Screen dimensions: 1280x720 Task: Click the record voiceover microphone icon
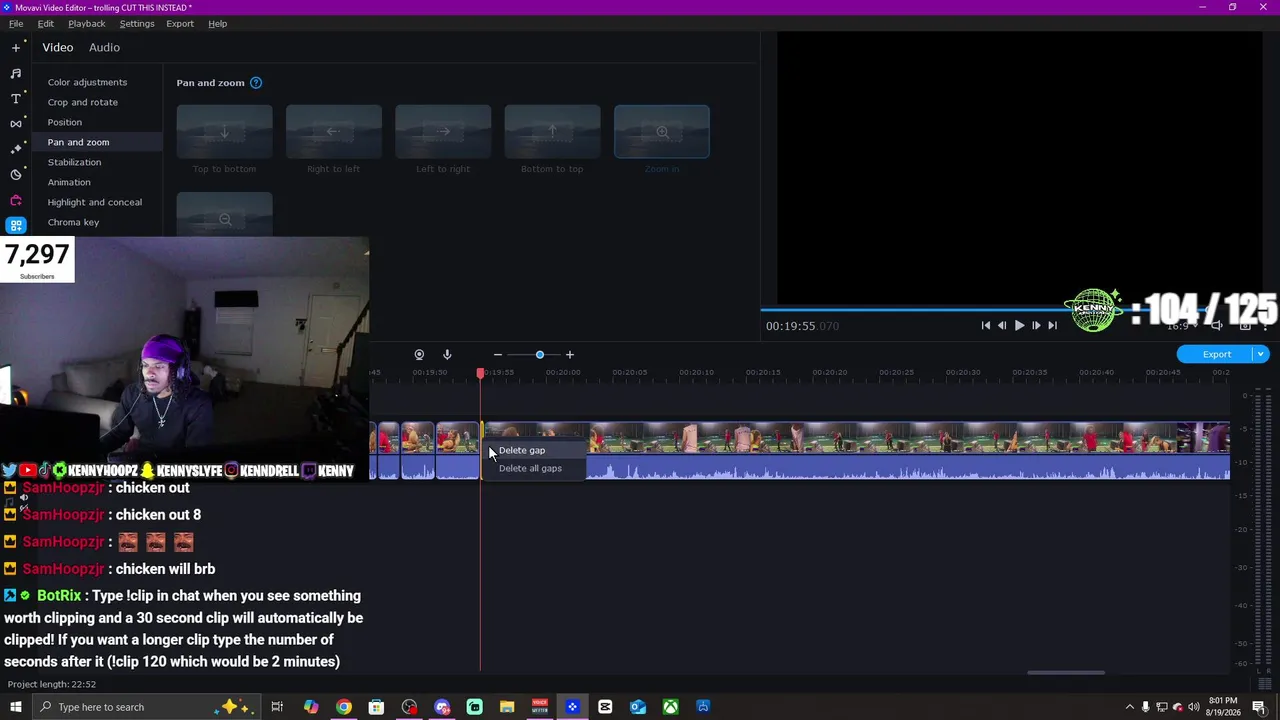click(447, 354)
